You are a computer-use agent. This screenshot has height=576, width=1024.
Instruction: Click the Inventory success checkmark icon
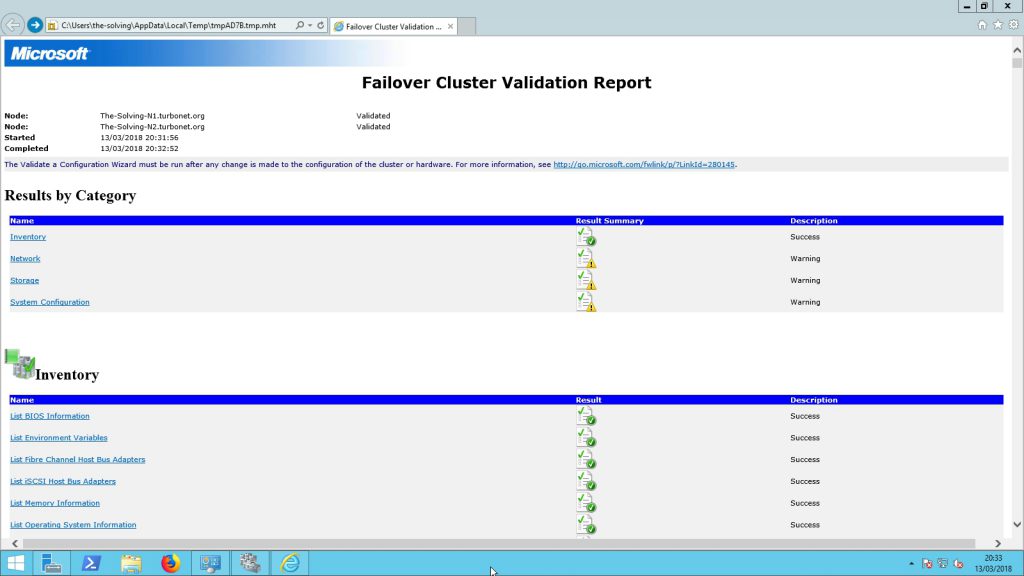586,236
